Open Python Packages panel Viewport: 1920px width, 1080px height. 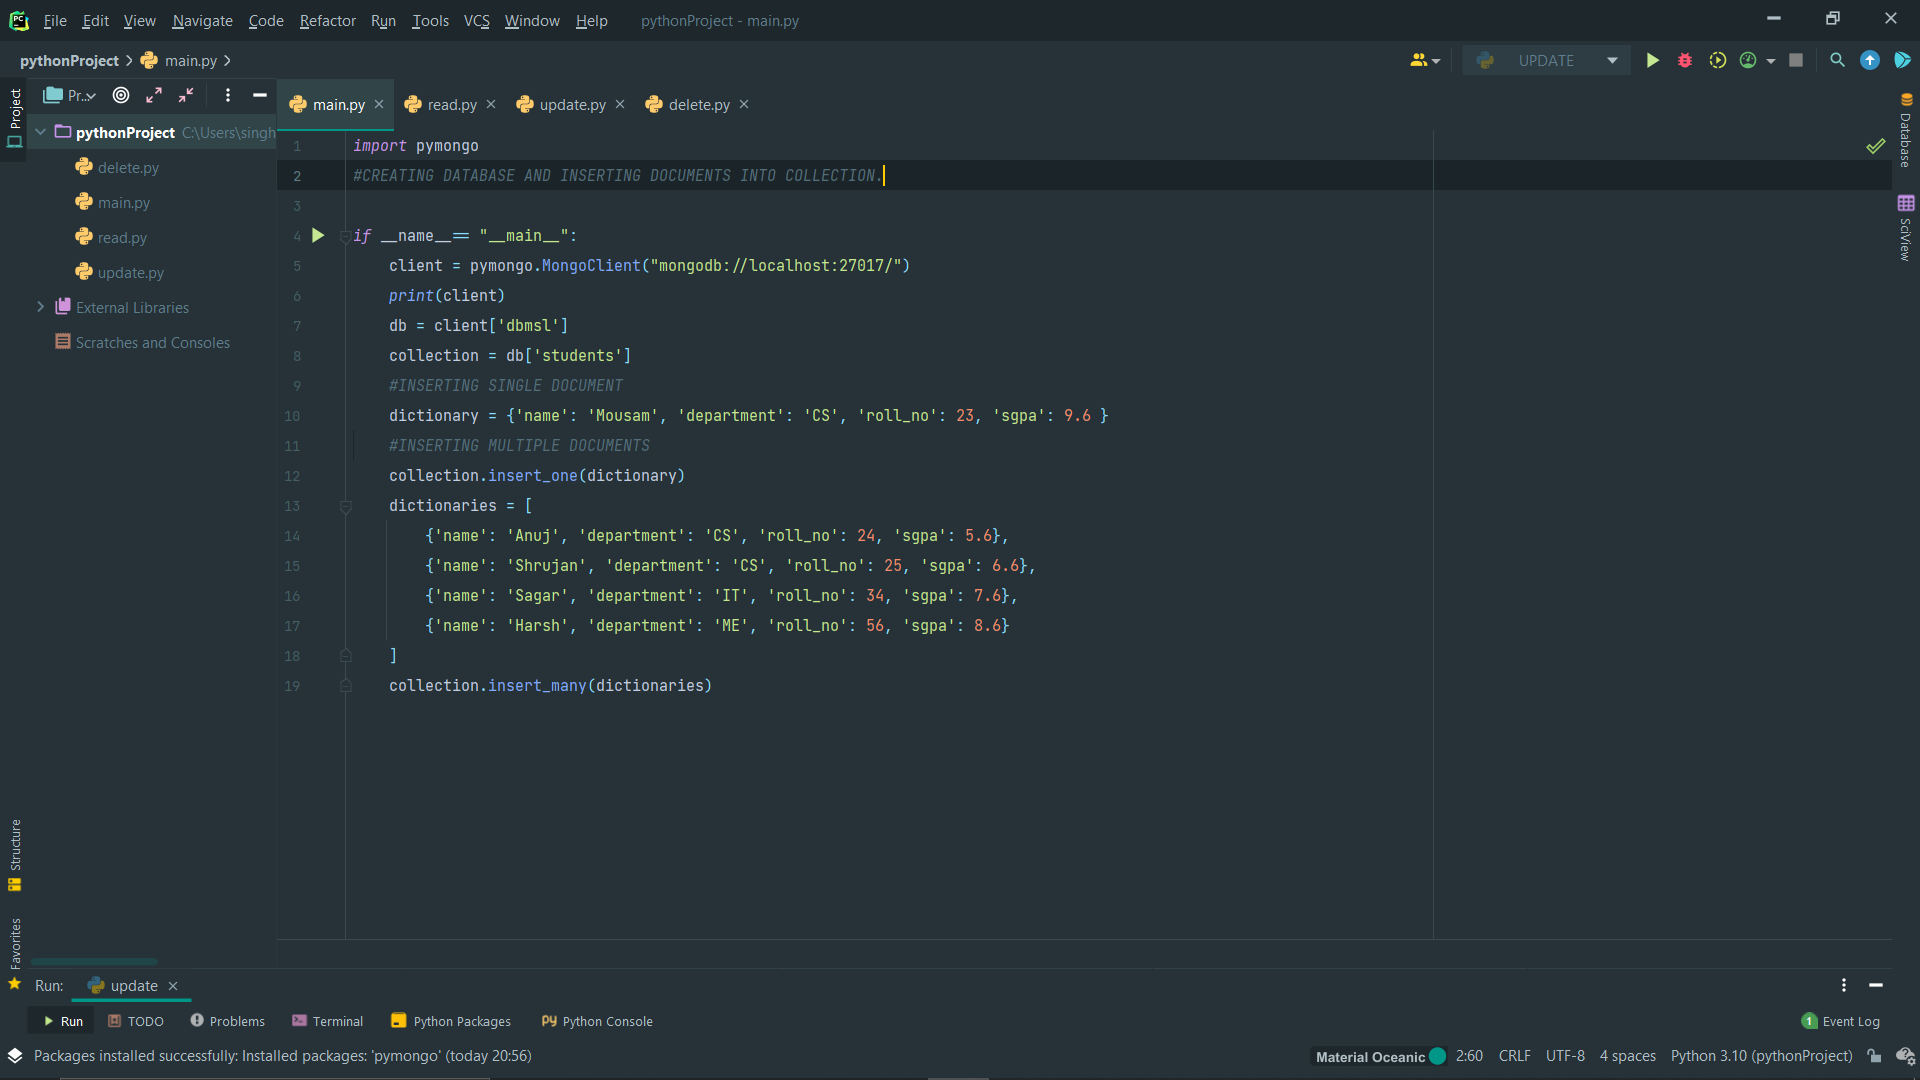[x=461, y=1021]
